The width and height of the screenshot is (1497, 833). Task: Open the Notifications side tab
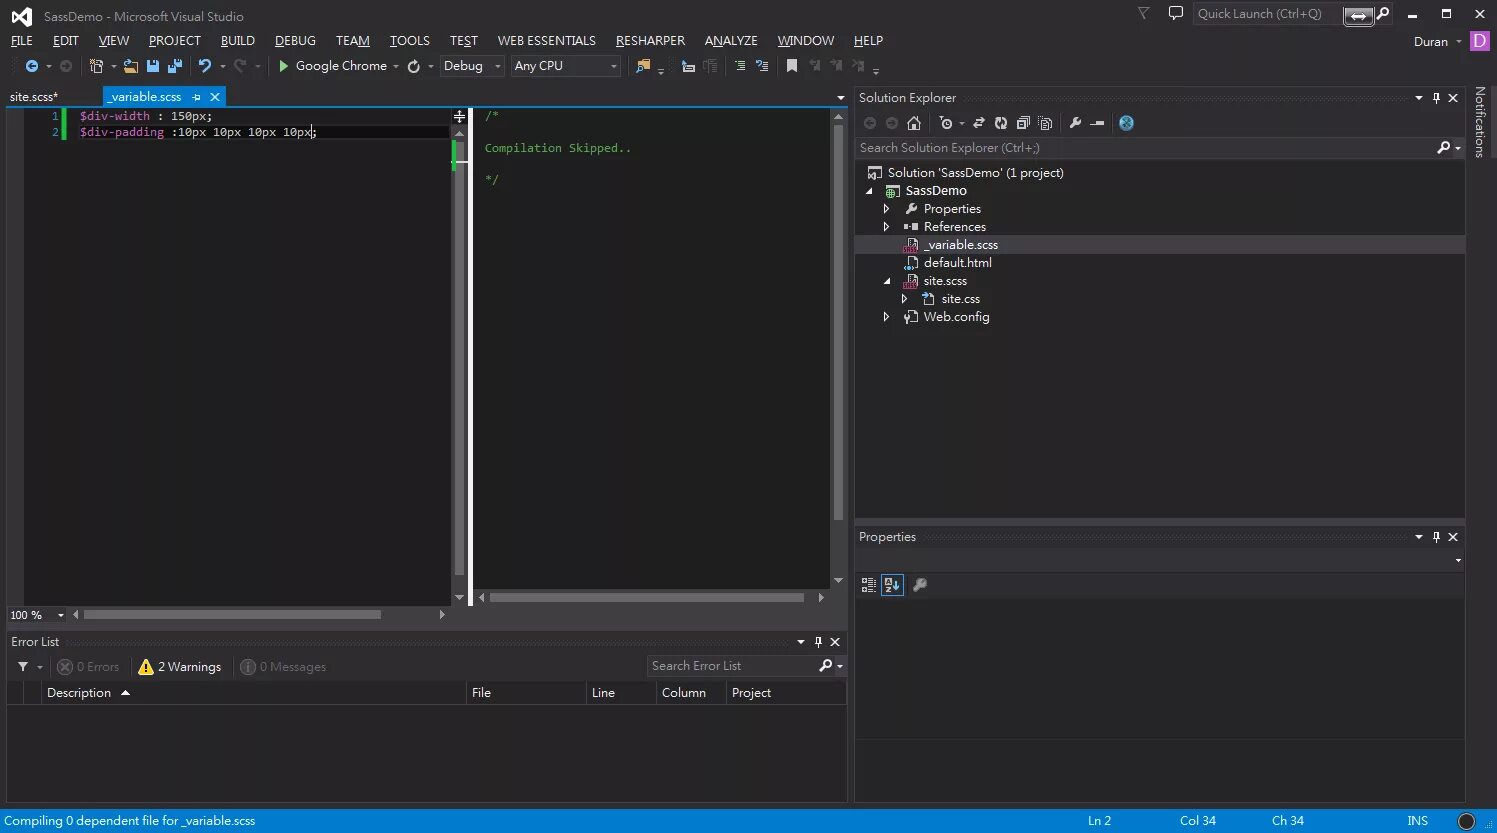click(x=1480, y=122)
